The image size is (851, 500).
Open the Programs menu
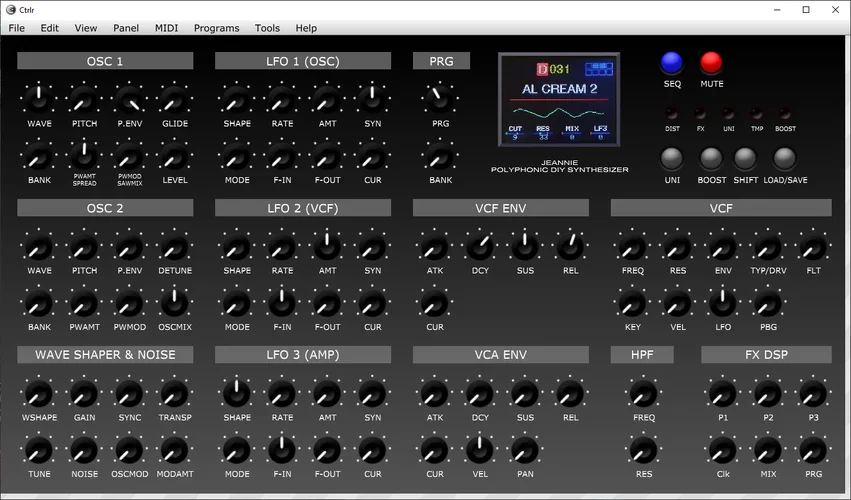tap(216, 28)
